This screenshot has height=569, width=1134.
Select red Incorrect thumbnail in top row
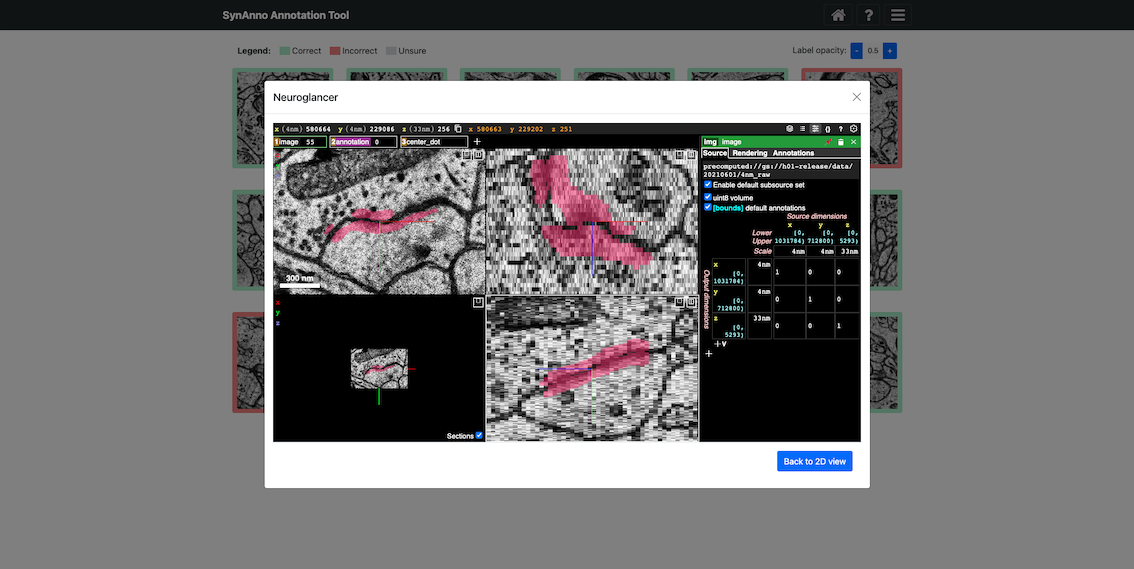pos(851,118)
